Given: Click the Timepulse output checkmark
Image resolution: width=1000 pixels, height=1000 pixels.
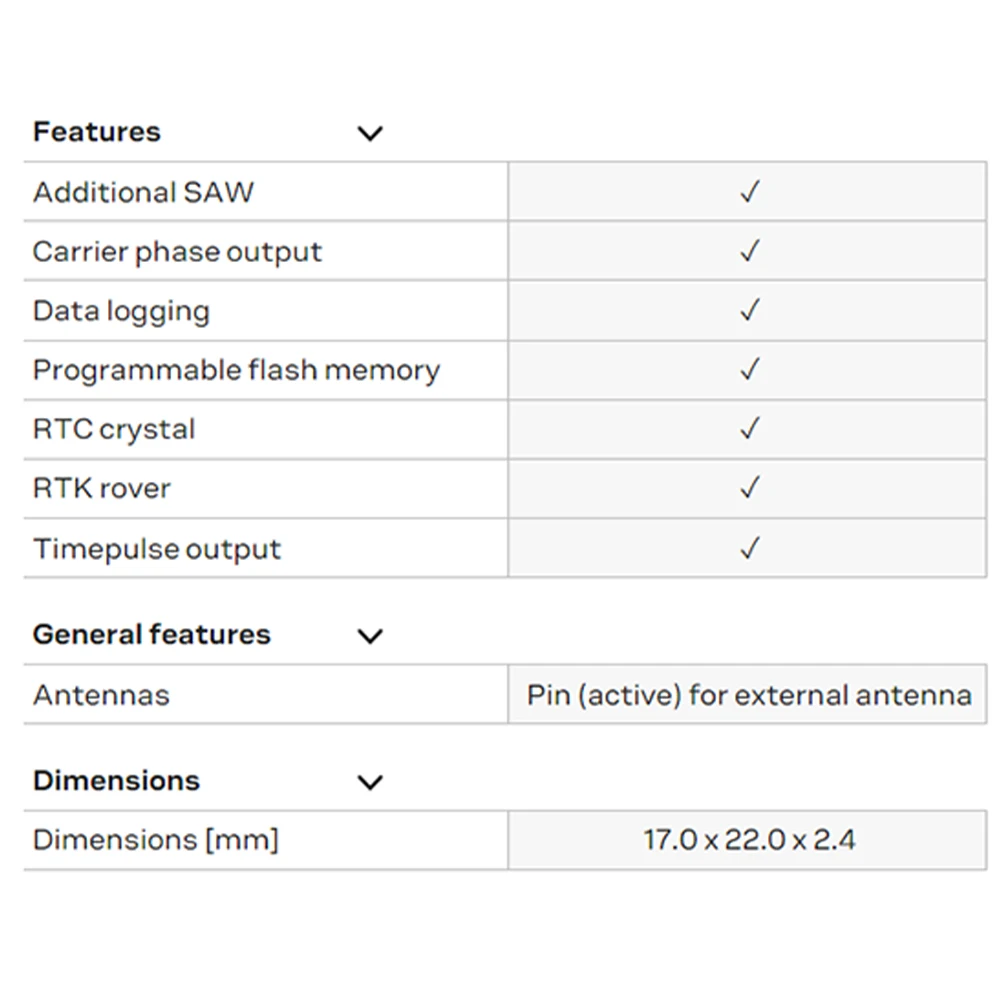Looking at the screenshot, I should [x=749, y=548].
